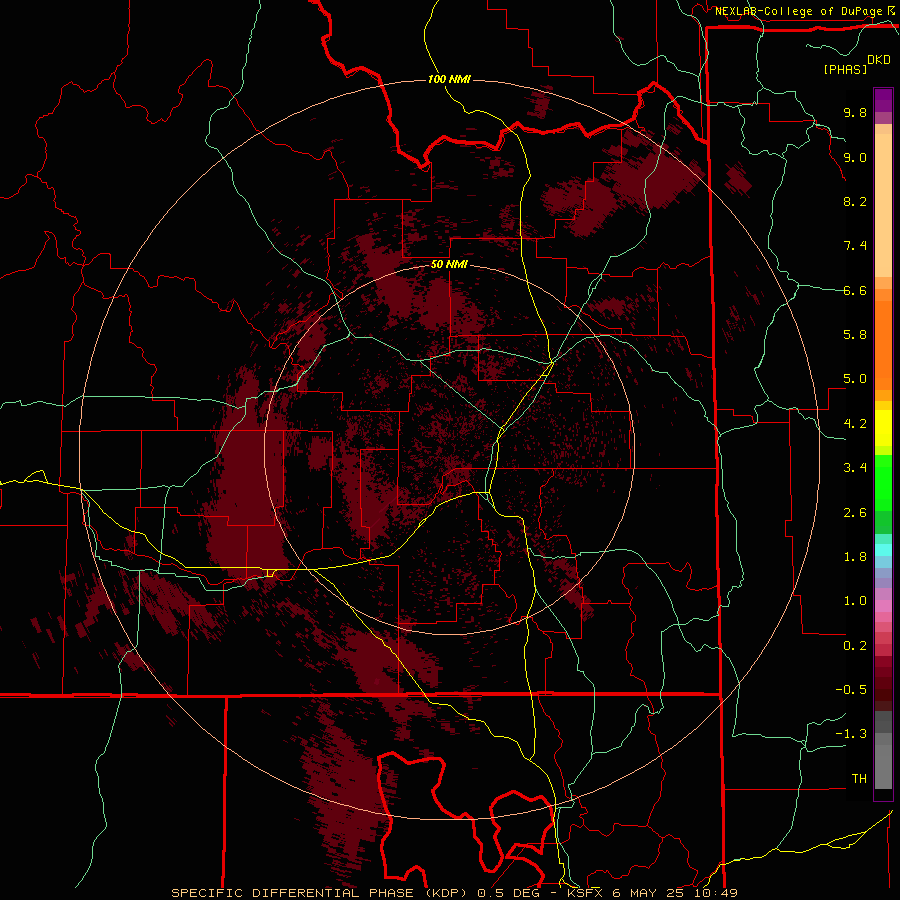
Task: Click the [PHAS] legend label
Action: (845, 69)
